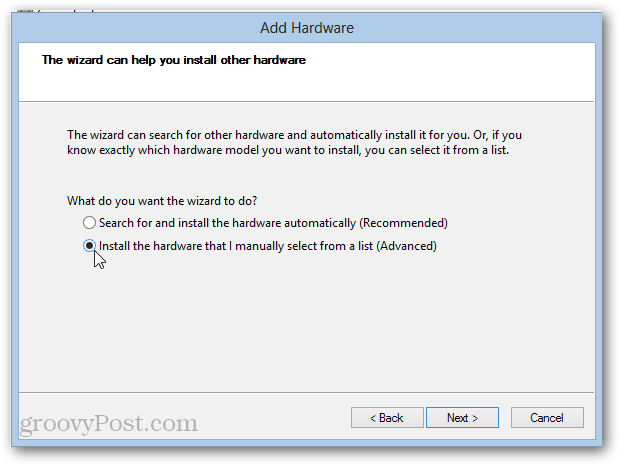Choose the 'Search for and install the hardware automatically' label

273,223
